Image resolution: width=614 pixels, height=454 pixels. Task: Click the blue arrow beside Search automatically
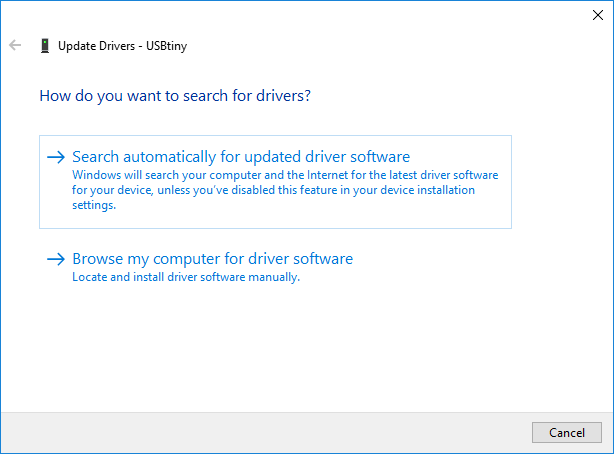56,157
